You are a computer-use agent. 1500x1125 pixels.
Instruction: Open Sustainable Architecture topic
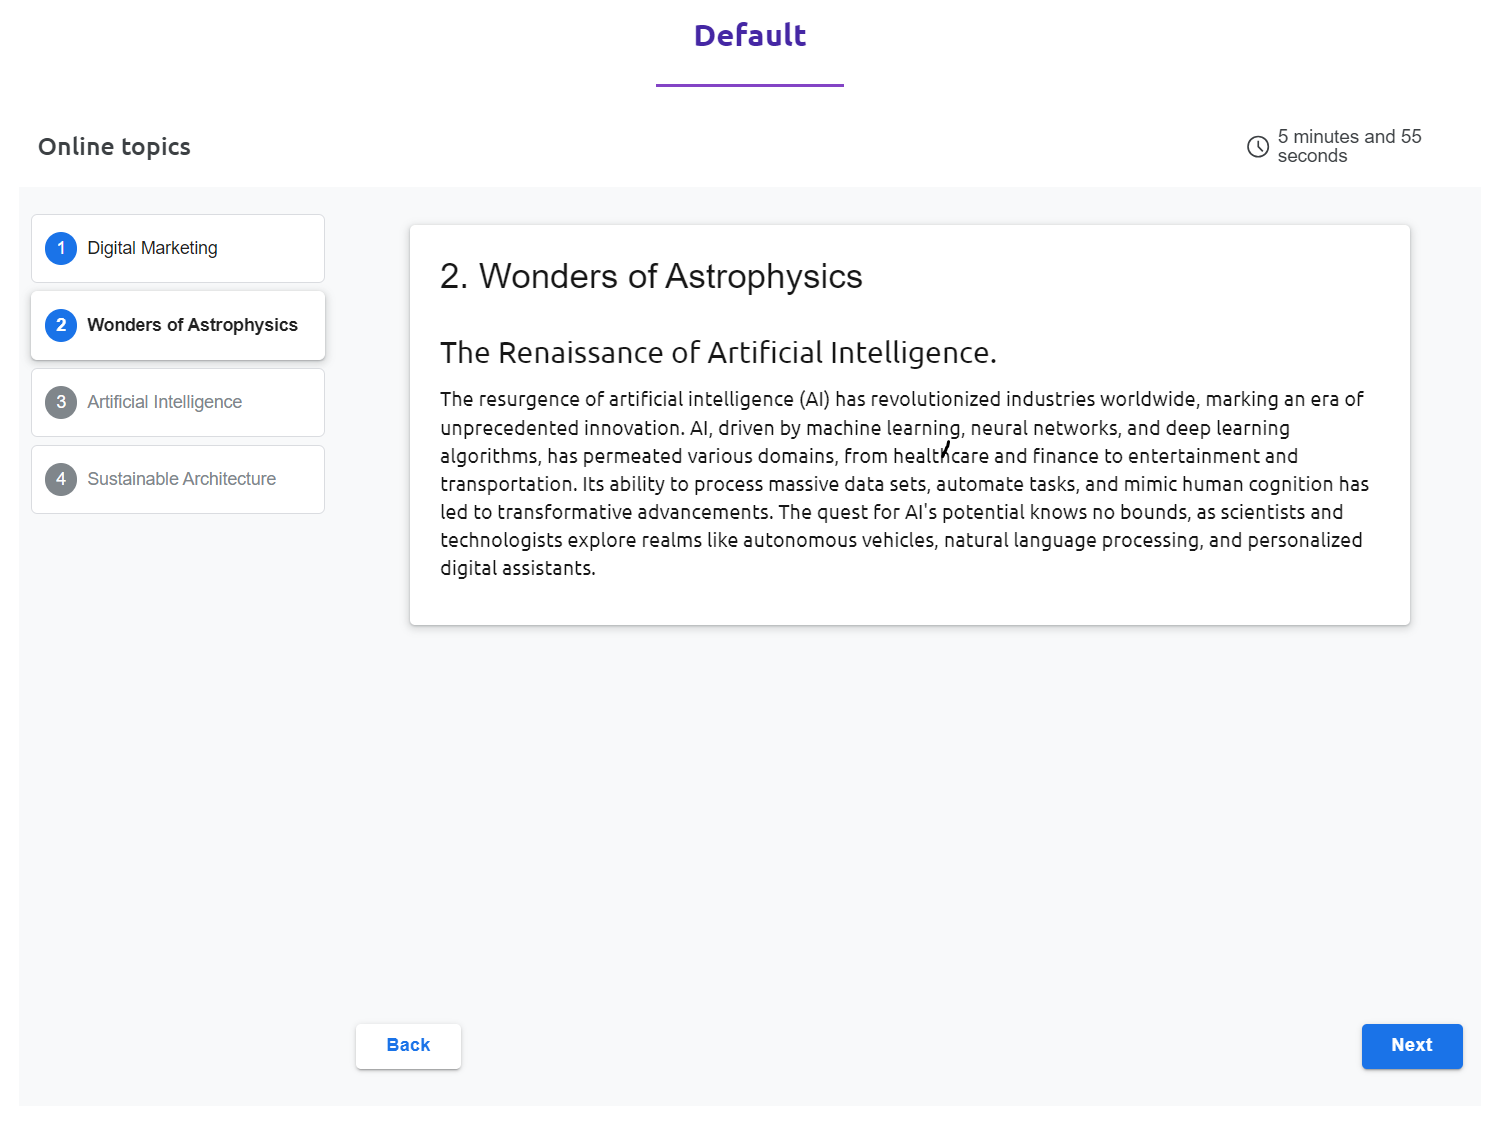pos(181,479)
